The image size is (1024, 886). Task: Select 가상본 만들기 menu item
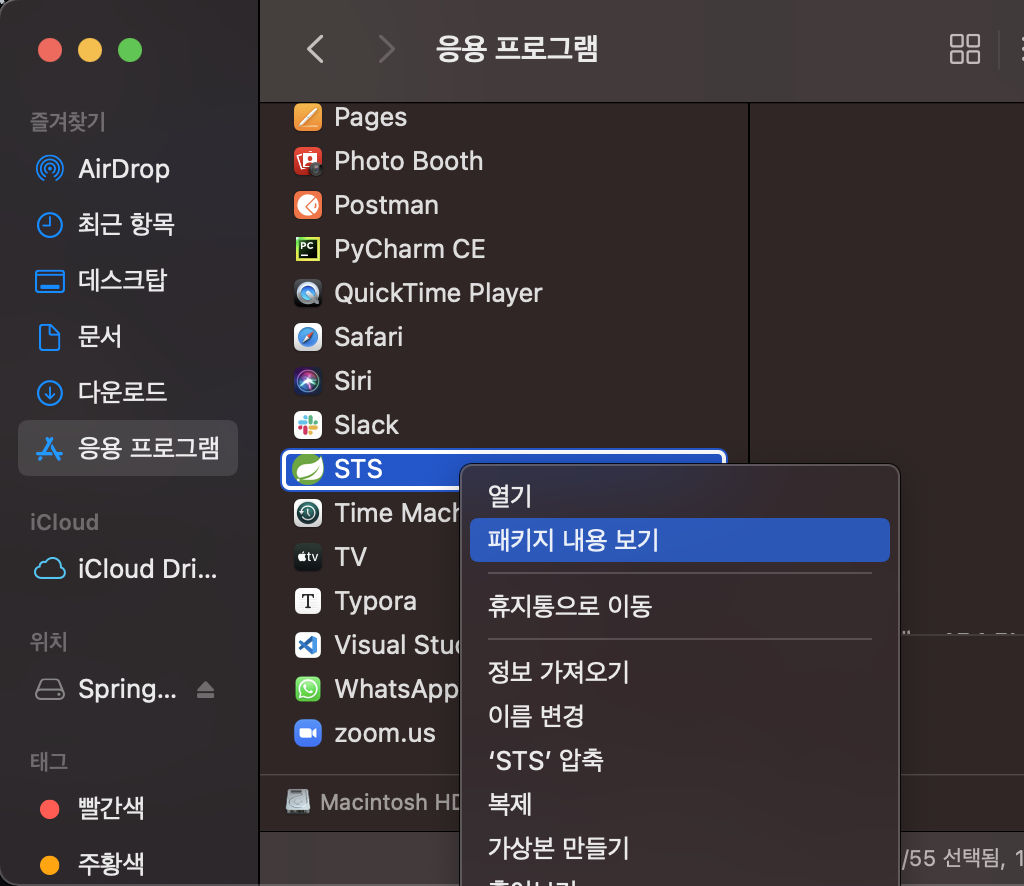coord(679,847)
